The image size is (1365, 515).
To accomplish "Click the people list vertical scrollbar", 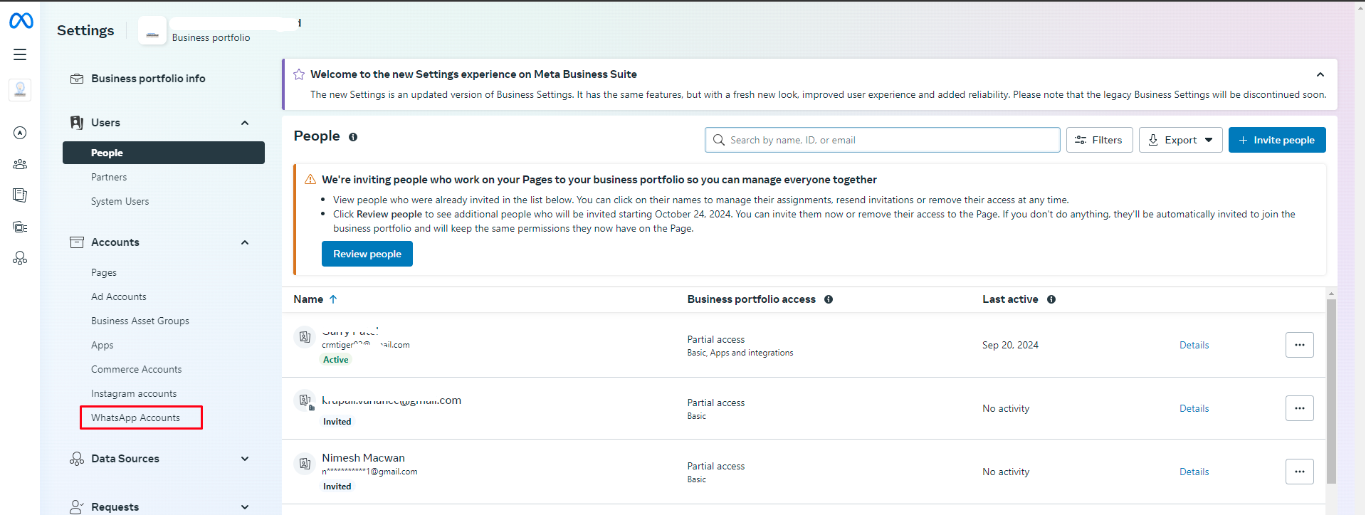I will (1332, 390).
